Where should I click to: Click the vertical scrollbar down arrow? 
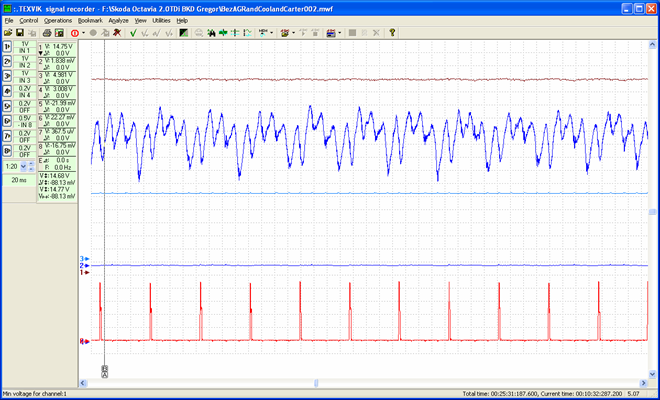[653, 374]
